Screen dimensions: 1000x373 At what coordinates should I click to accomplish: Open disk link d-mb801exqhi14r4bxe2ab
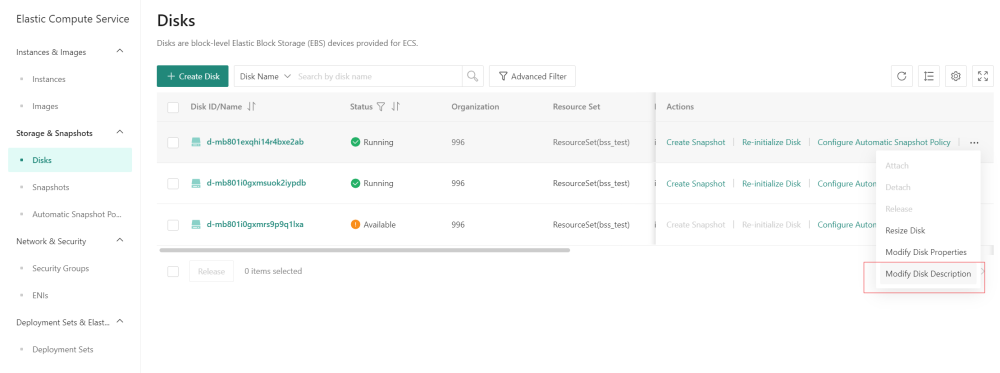tap(255, 142)
